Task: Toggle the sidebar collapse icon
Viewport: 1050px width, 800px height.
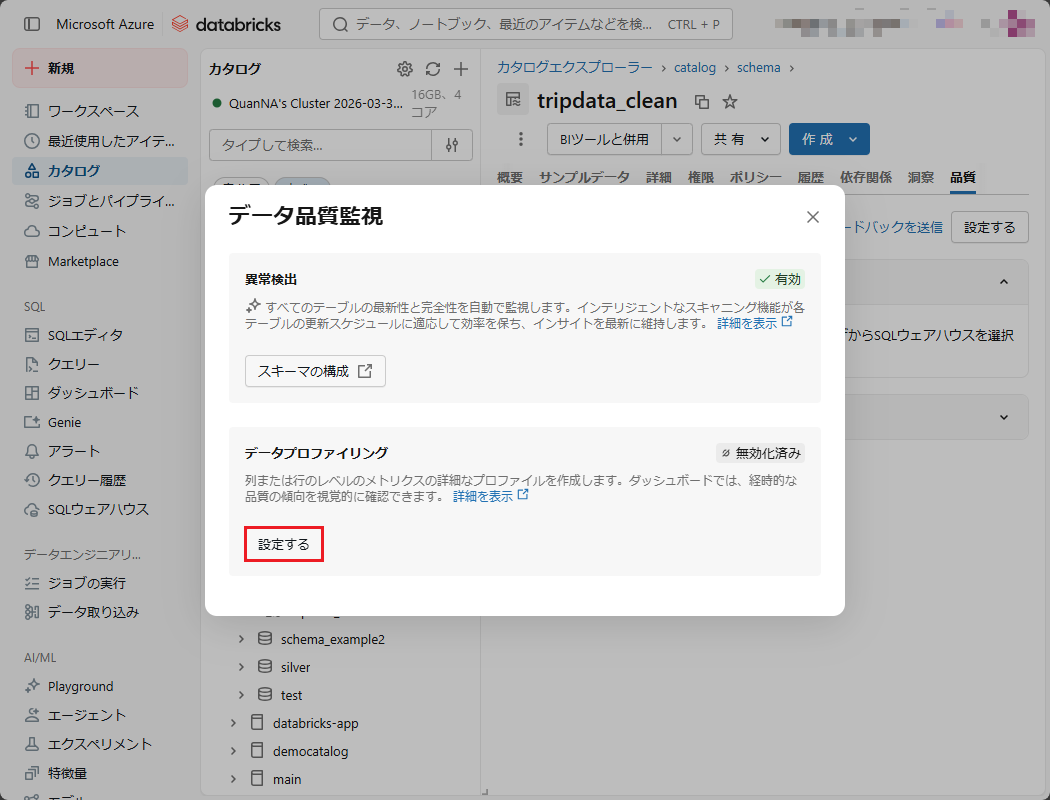Action: point(32,24)
